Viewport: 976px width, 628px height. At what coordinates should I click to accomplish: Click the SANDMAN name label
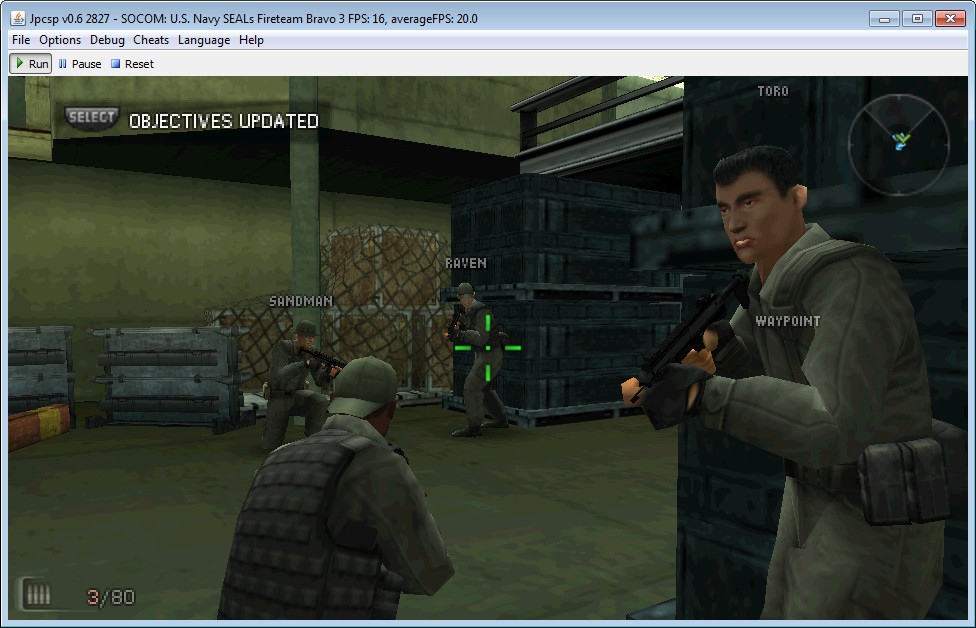[x=301, y=301]
